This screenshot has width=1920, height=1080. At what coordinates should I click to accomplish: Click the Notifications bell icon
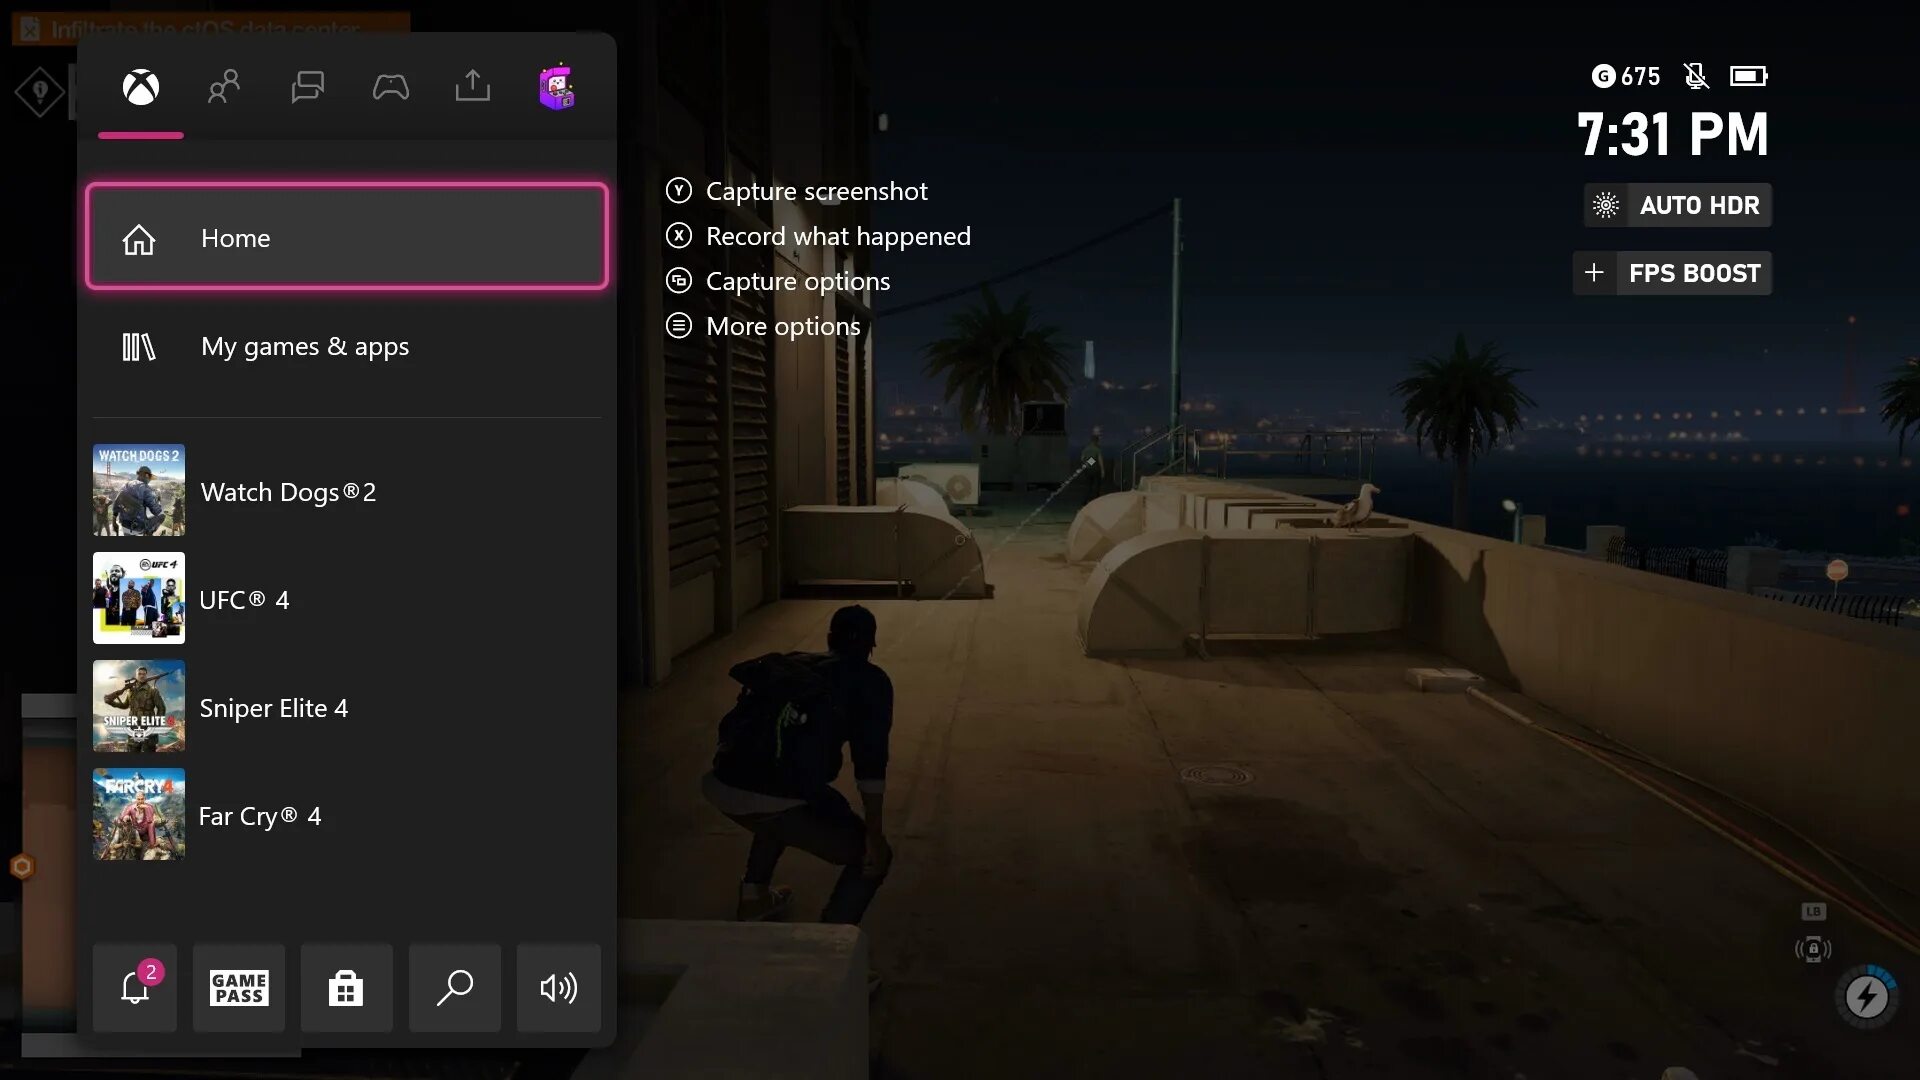pos(133,986)
